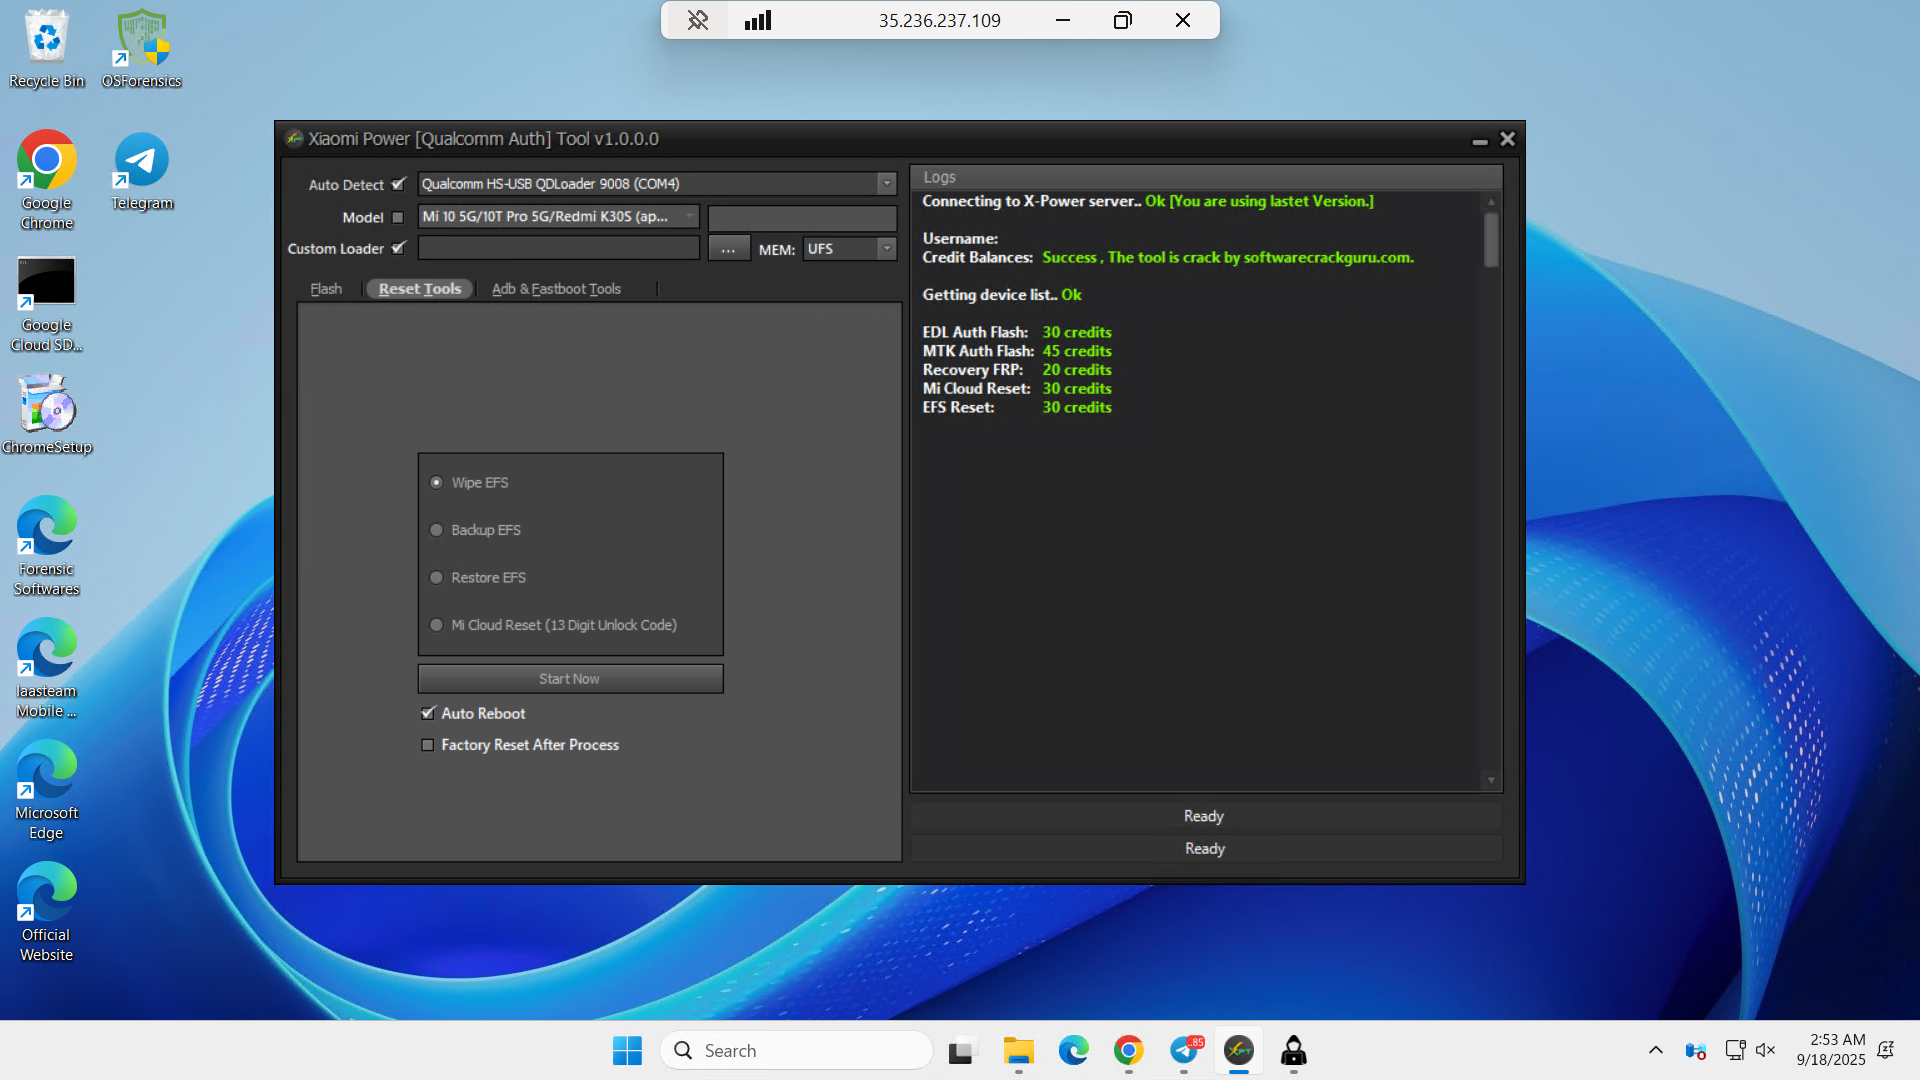Switch to the Flash tab
Screen dimensions: 1920x1080
[326, 289]
